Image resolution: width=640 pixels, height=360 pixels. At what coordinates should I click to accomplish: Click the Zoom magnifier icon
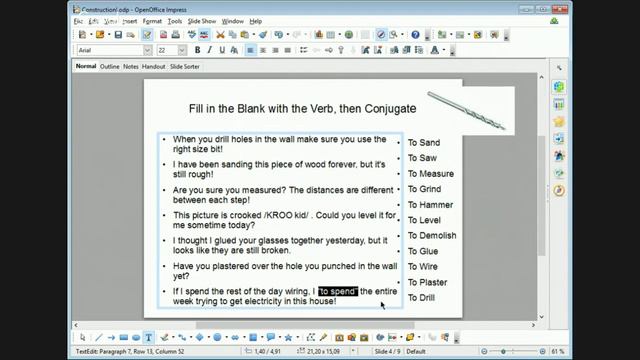click(x=393, y=35)
